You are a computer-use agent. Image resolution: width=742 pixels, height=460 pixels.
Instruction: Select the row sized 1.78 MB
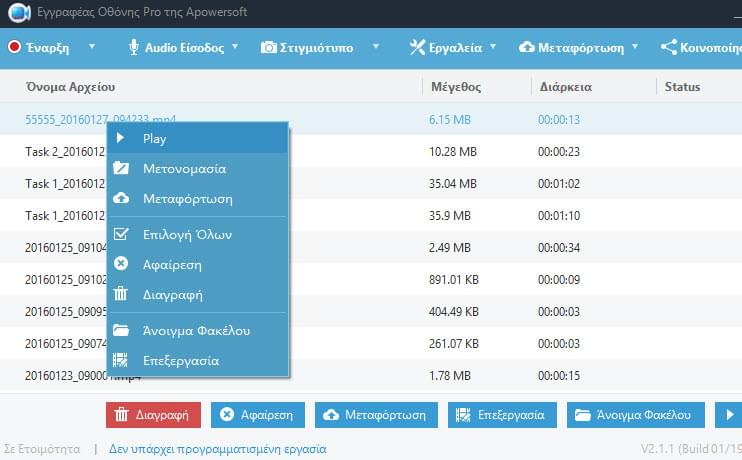371,376
